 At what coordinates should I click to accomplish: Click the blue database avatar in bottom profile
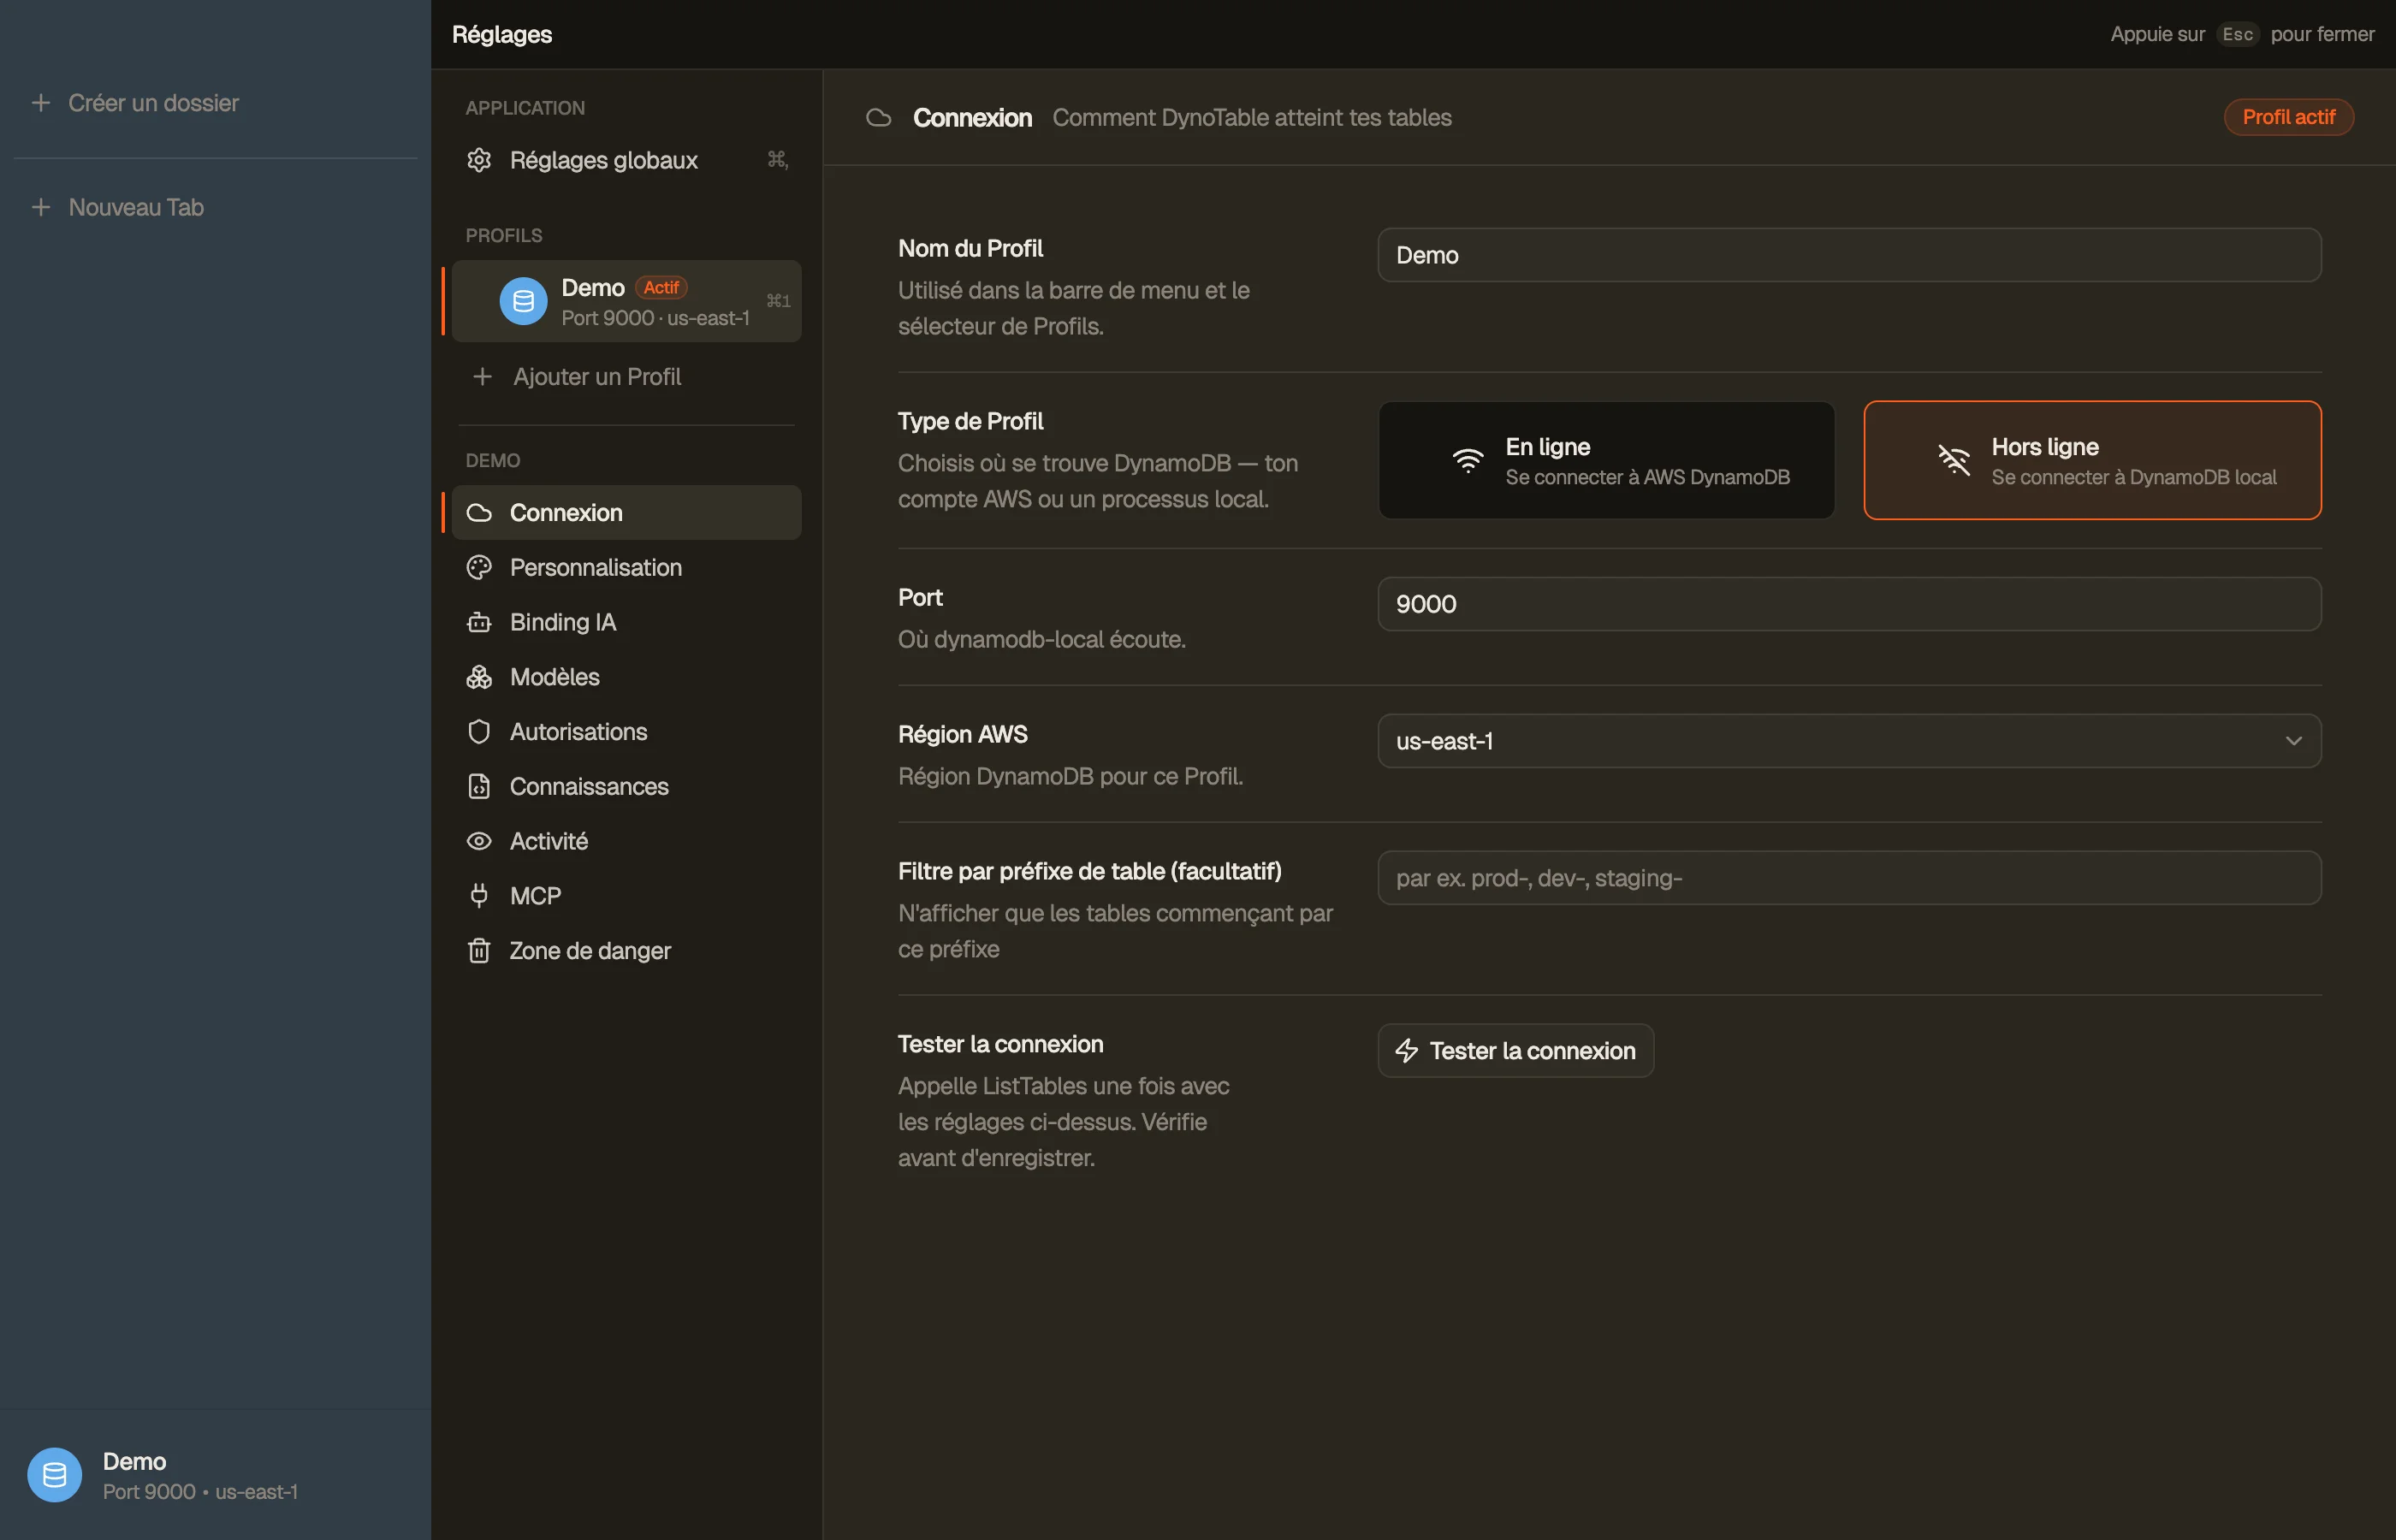coord(55,1475)
